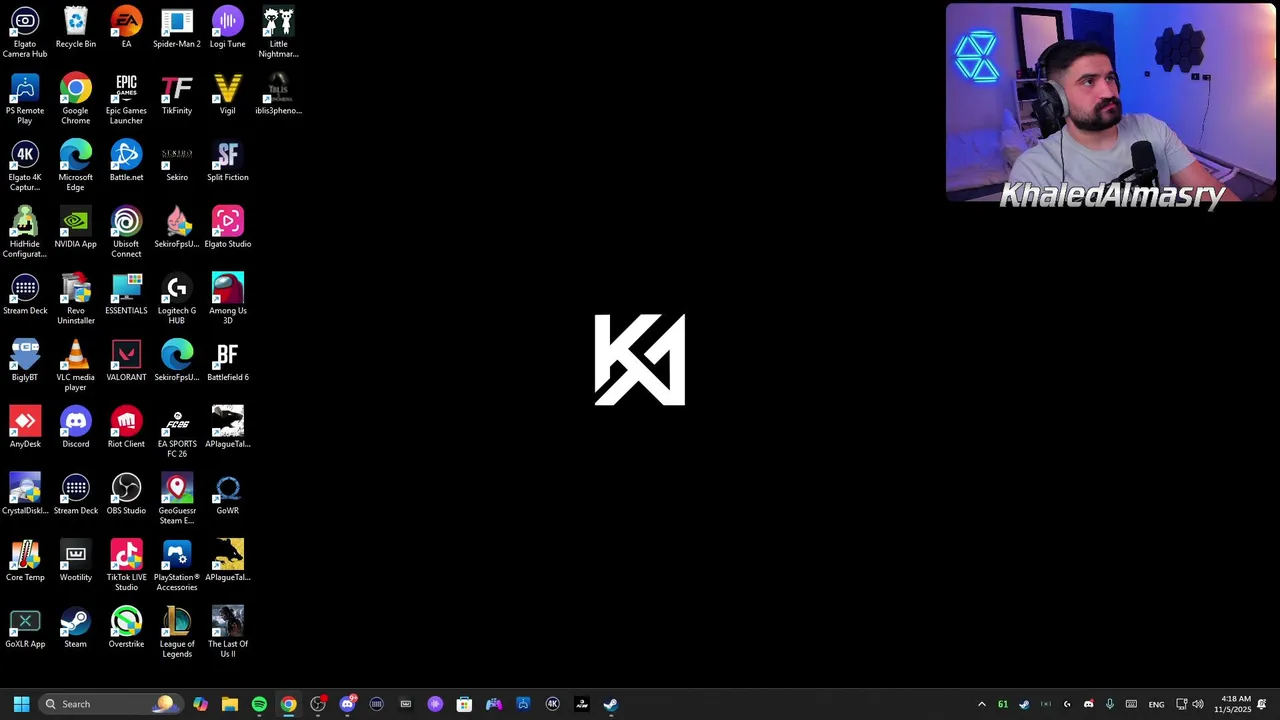
Task: Select the Discord desktop shortcut
Action: [x=76, y=427]
